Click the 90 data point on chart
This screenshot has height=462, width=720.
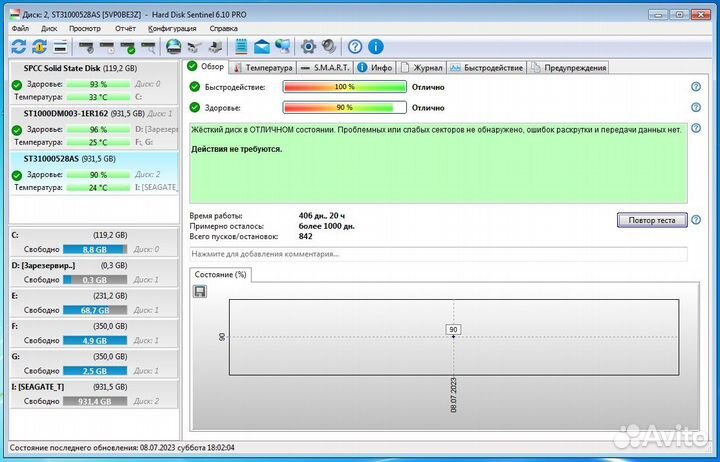454,336
